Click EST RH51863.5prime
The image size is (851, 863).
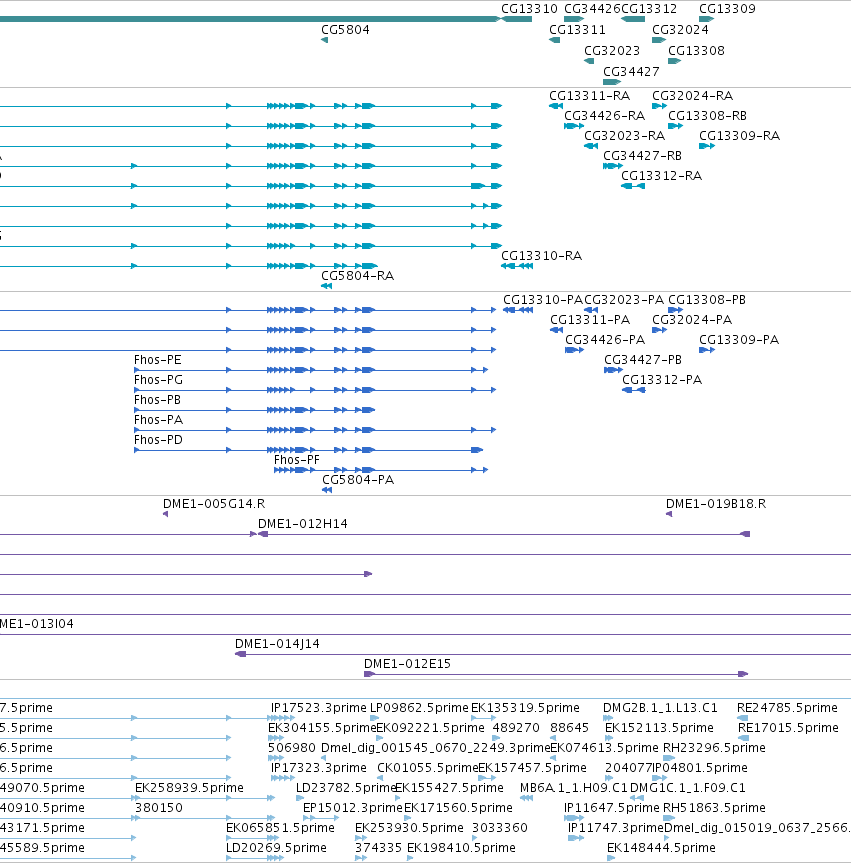[714, 808]
